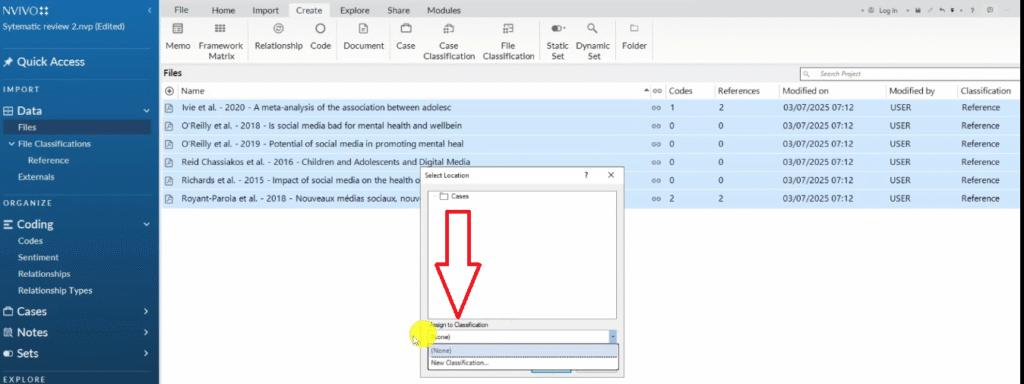Expand the Cases section
This screenshot has width=1024, height=384.
coord(146,312)
